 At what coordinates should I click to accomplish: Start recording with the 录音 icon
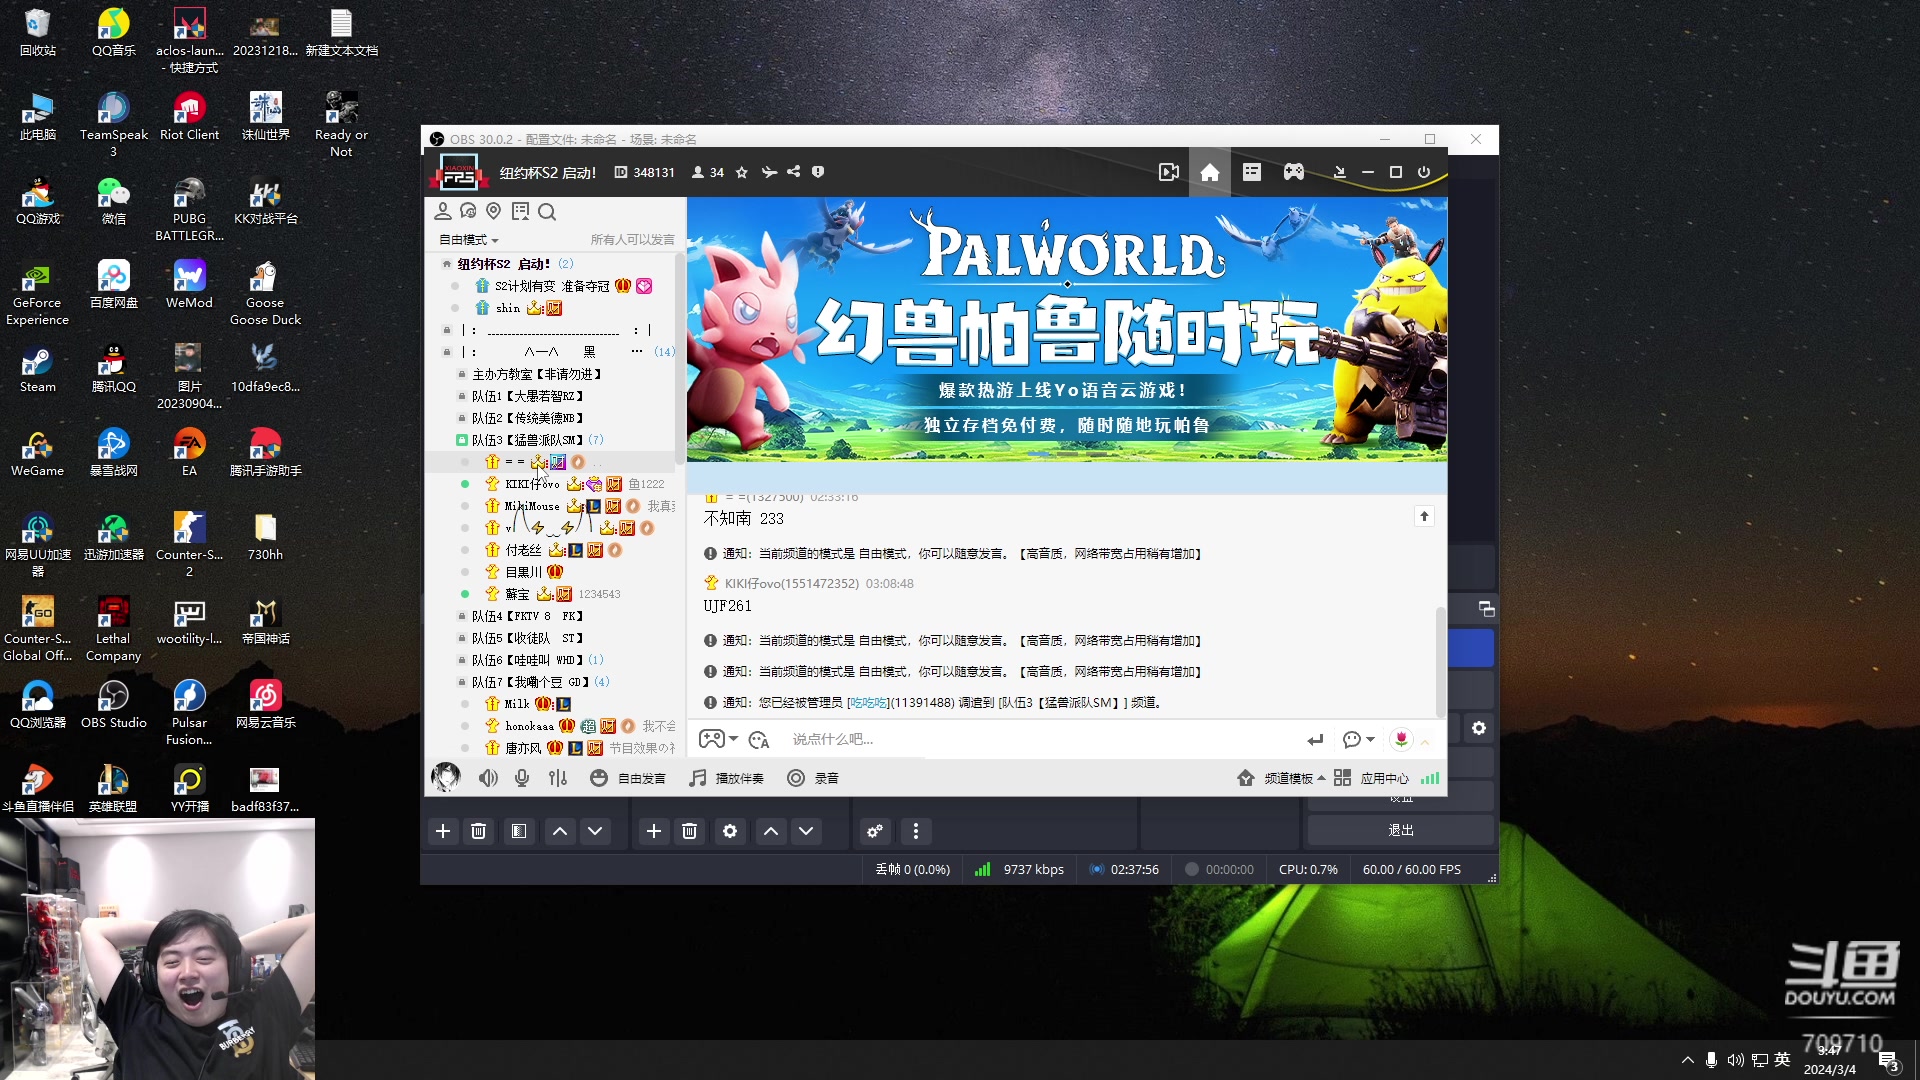coord(797,778)
